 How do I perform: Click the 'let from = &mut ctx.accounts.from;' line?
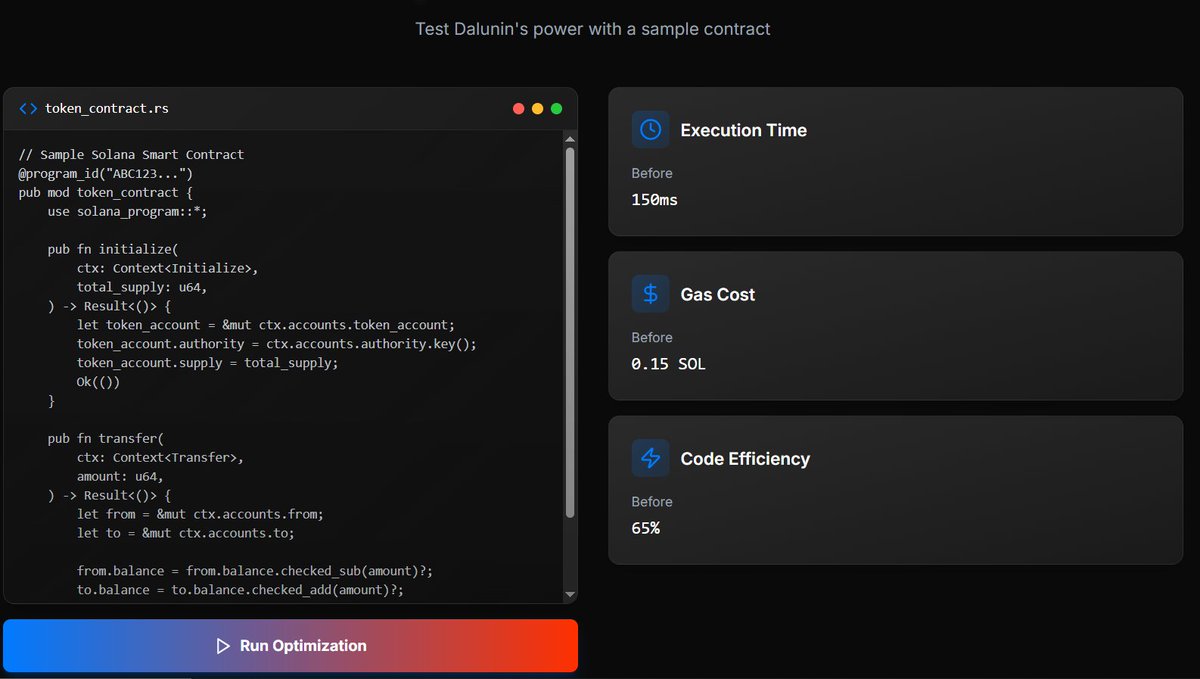point(200,514)
